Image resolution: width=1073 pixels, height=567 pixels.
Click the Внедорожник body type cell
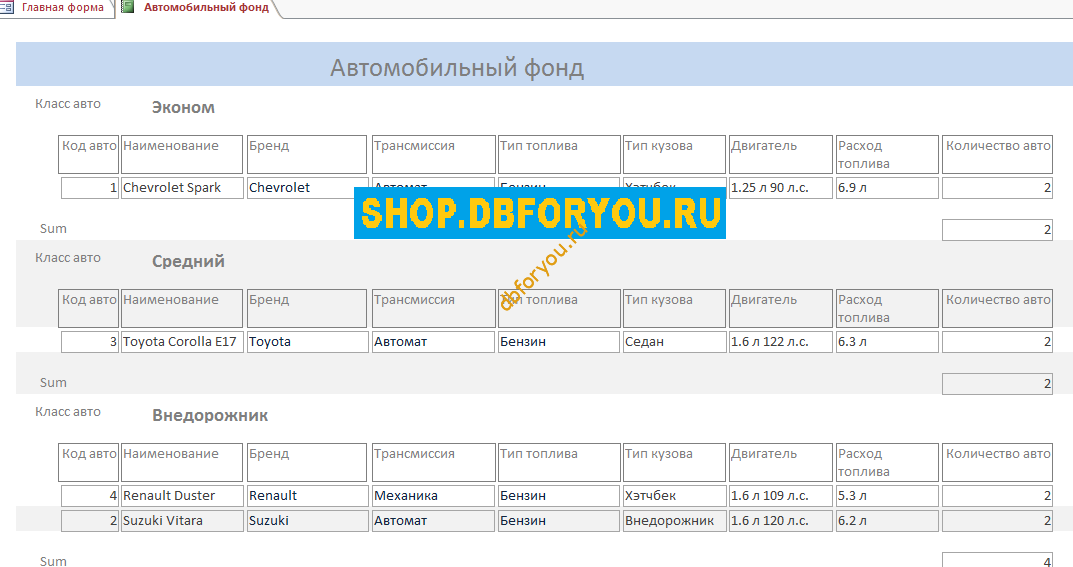click(x=675, y=521)
